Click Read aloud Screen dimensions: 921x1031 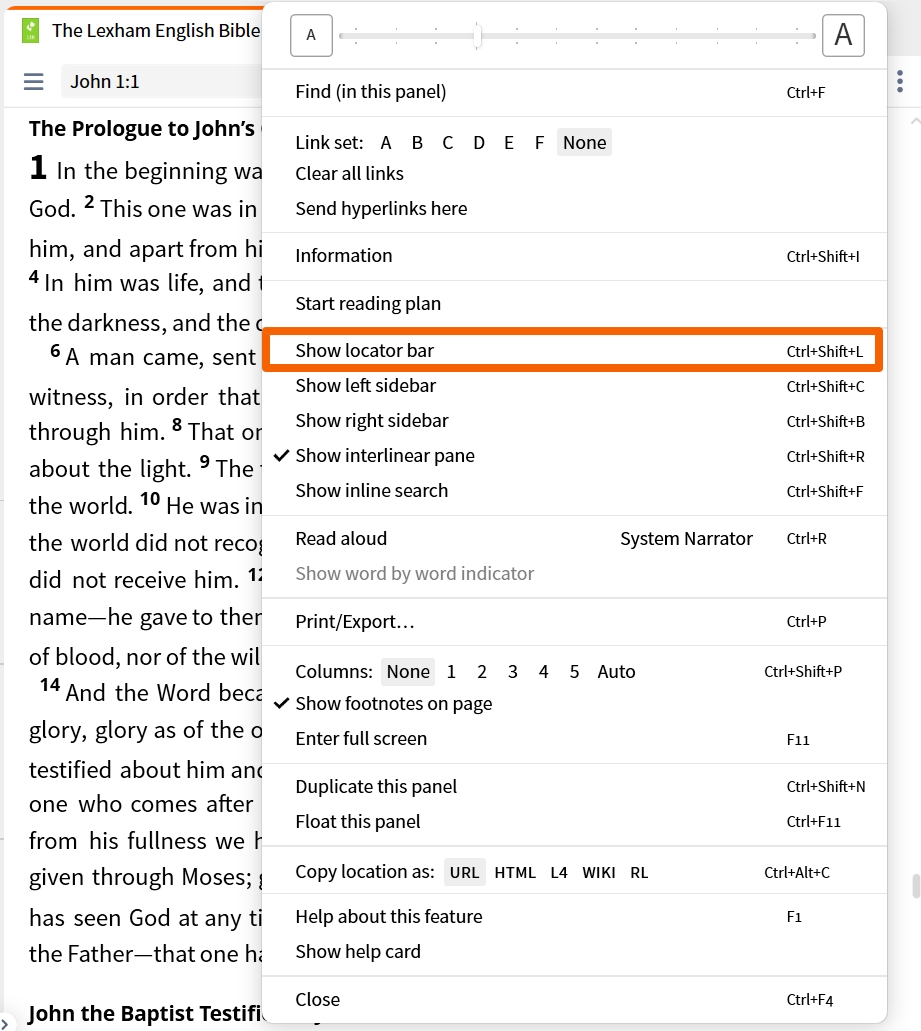coord(341,539)
